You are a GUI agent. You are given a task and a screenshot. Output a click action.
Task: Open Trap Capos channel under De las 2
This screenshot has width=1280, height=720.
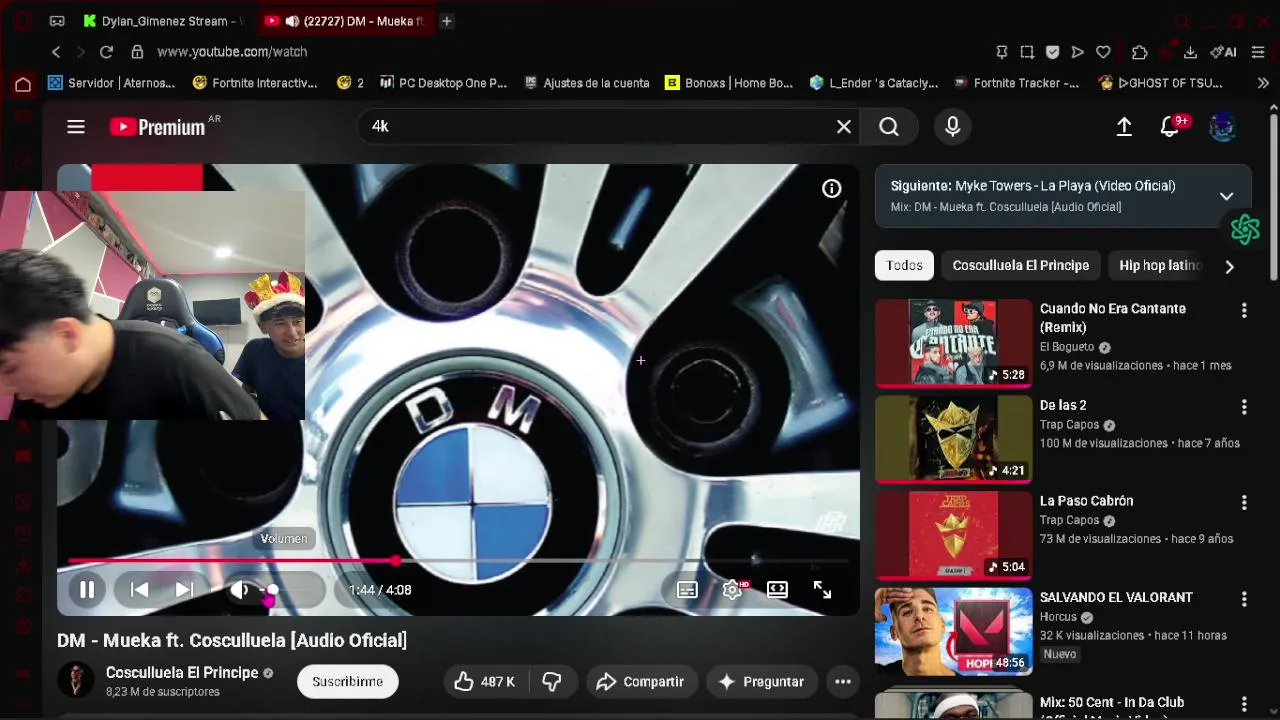(x=1069, y=425)
